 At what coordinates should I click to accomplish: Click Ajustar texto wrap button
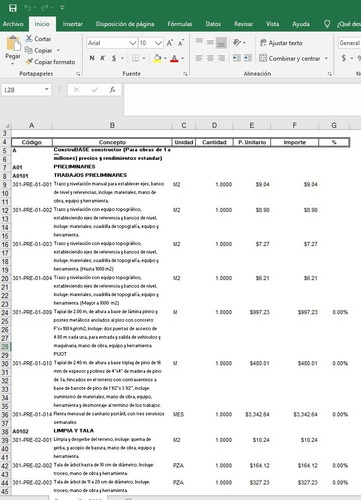pyautogui.click(x=281, y=43)
